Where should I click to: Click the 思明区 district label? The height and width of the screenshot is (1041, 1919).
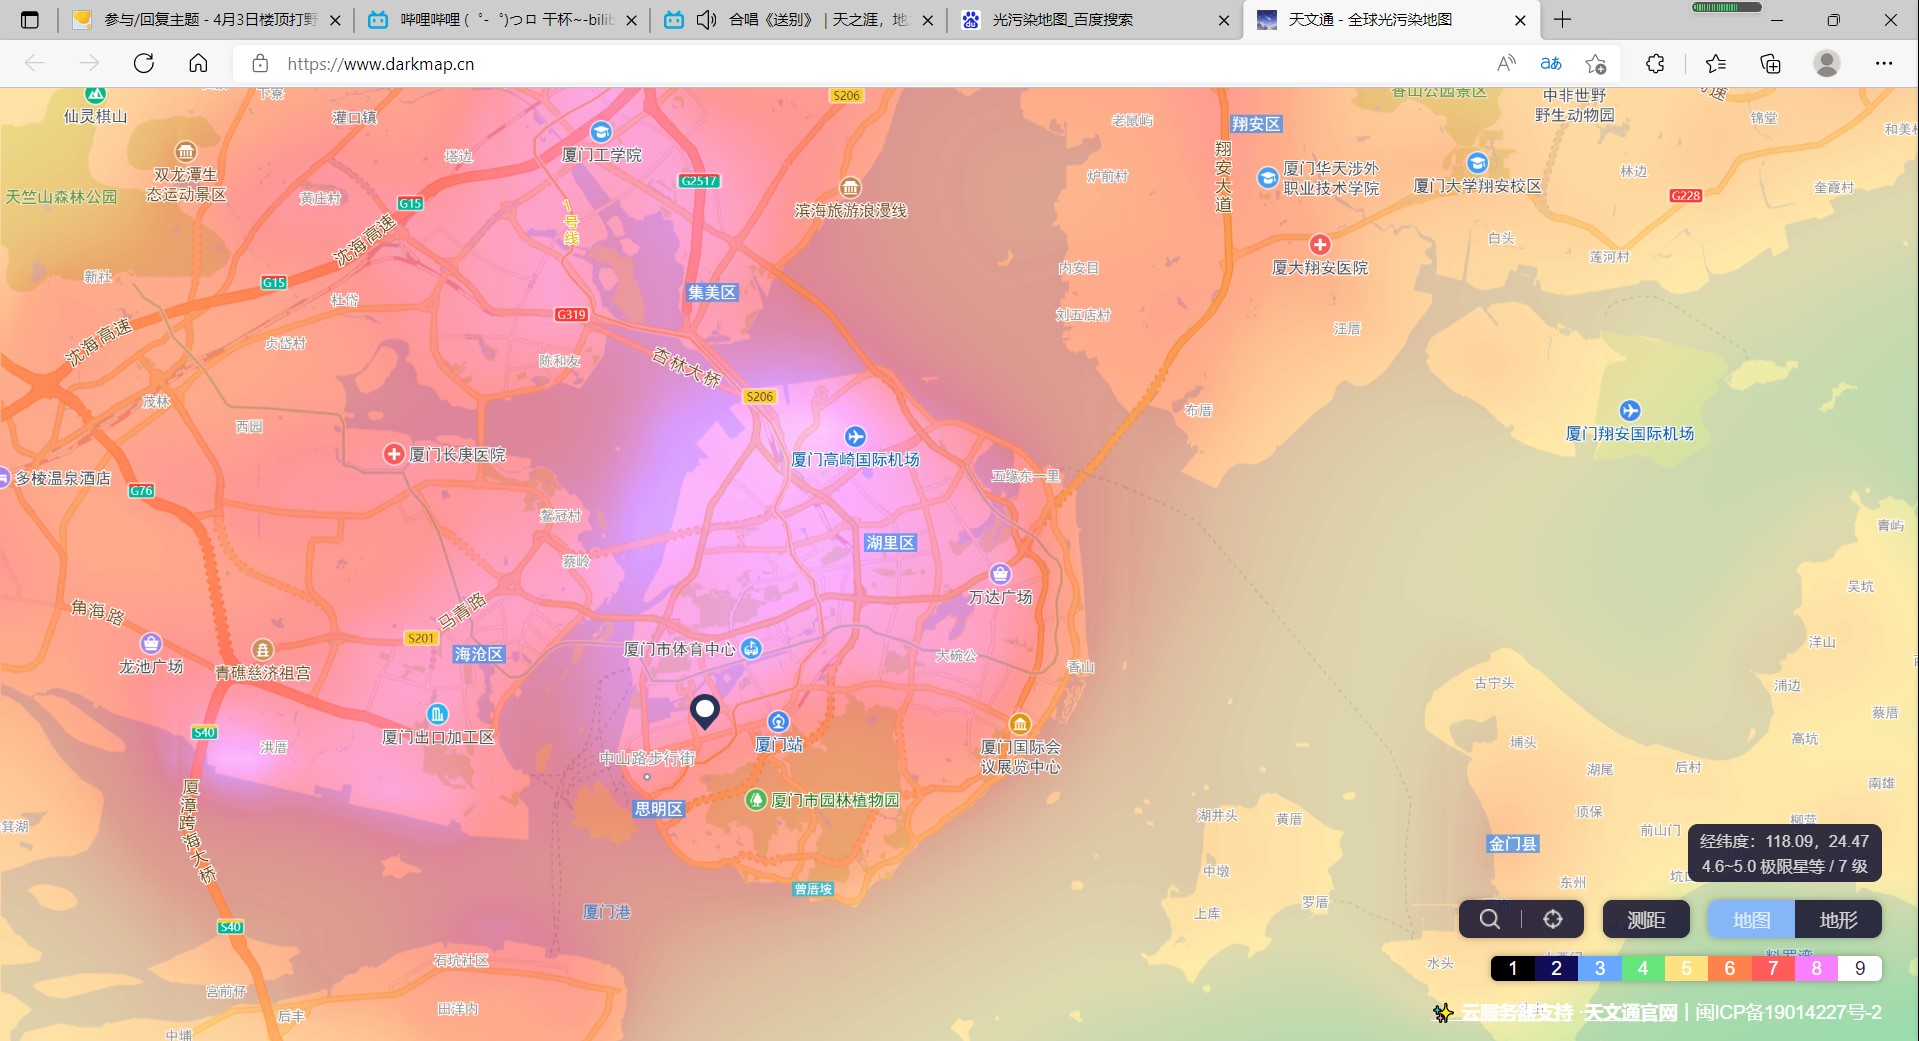[659, 808]
